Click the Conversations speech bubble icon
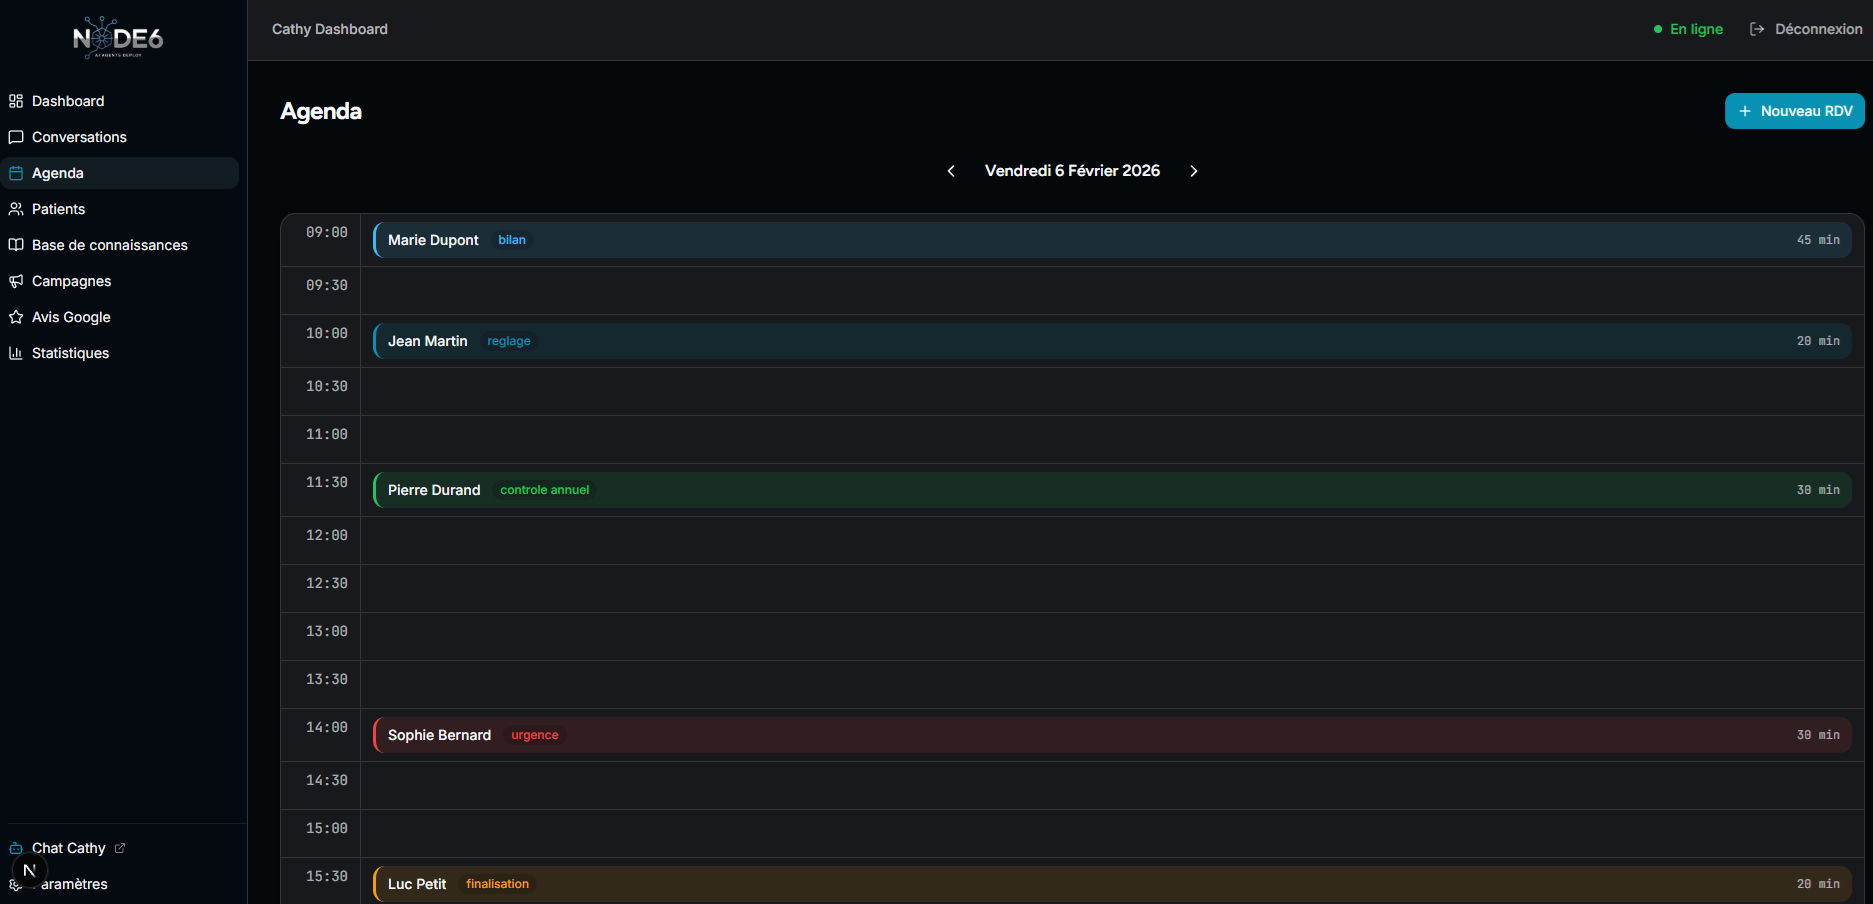Screen dimensions: 1873x904 click(16, 137)
